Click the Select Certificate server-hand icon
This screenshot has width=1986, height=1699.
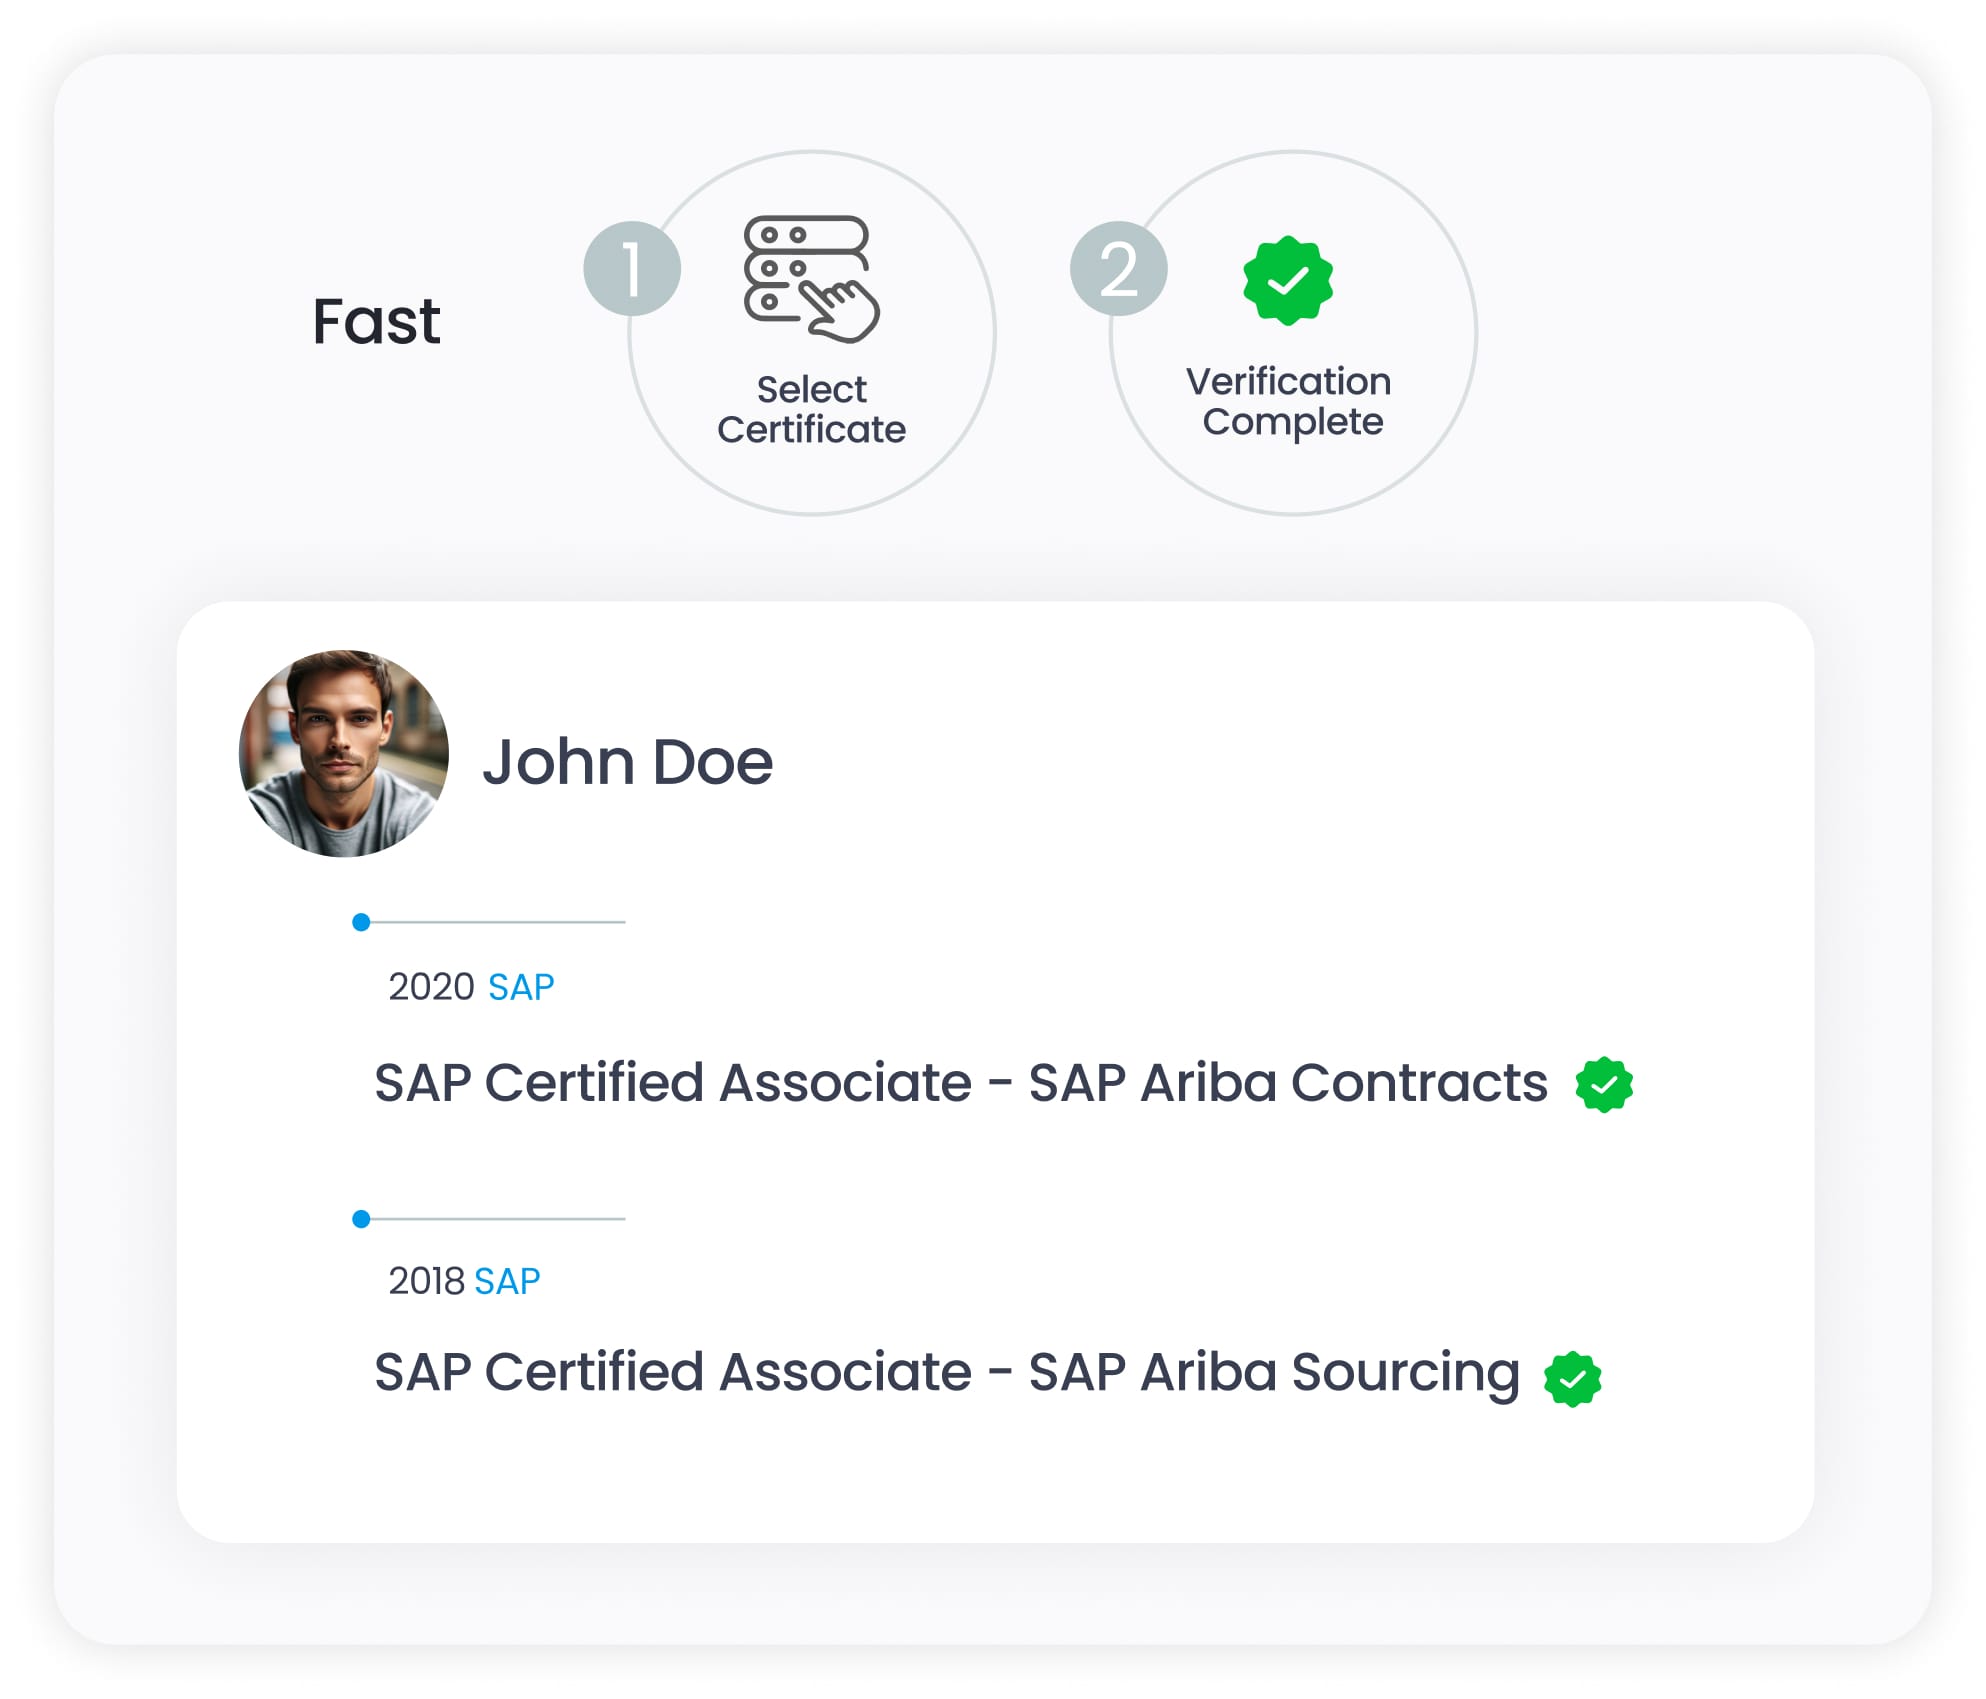click(811, 279)
